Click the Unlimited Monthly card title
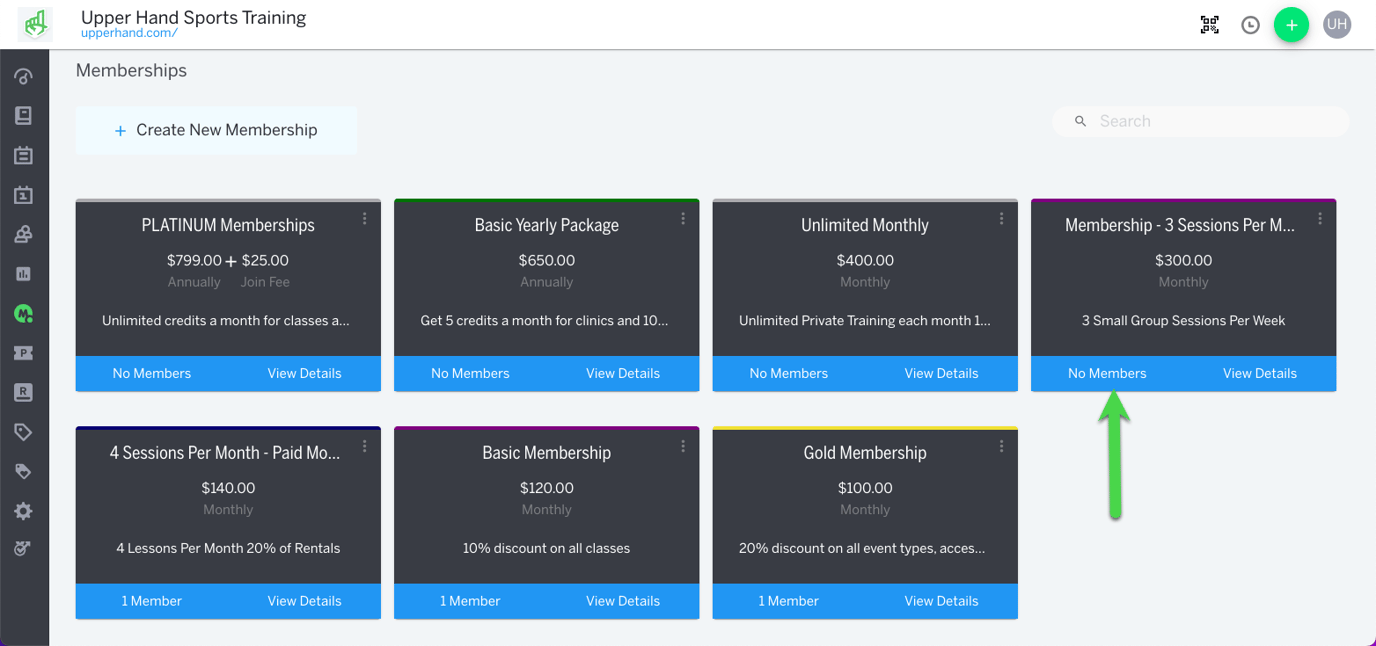Image resolution: width=1376 pixels, height=646 pixels. click(865, 225)
